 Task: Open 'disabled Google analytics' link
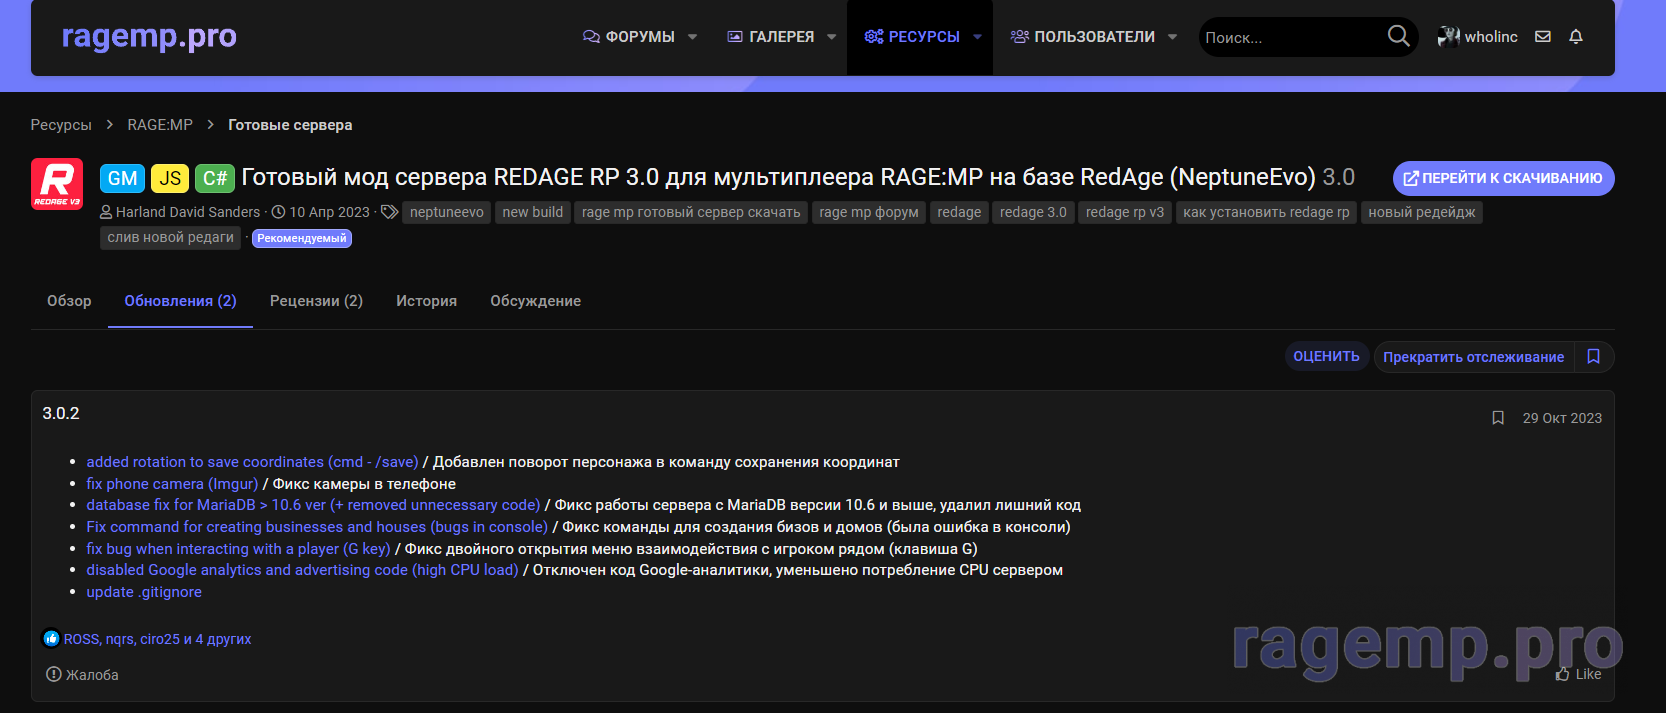pos(302,570)
